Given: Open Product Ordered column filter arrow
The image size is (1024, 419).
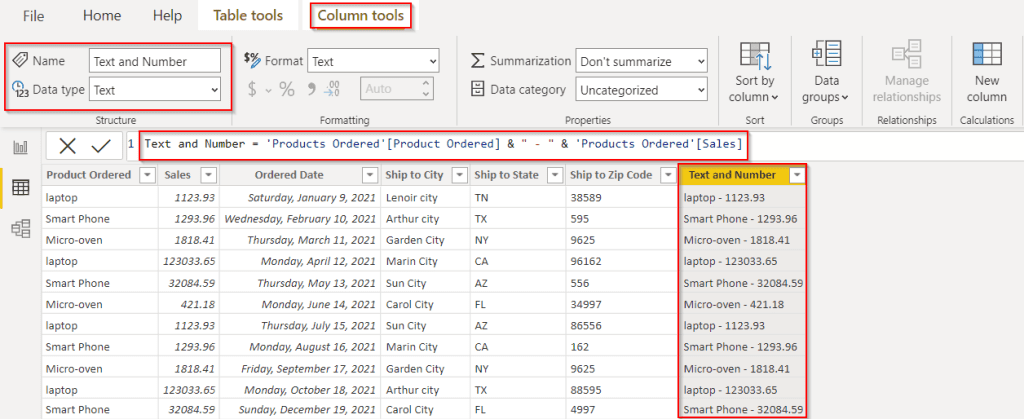Looking at the screenshot, I should point(148,175).
